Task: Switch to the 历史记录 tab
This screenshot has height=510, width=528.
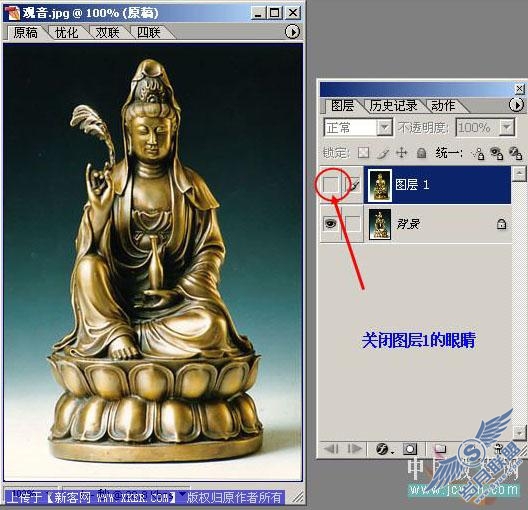Action: (x=393, y=105)
